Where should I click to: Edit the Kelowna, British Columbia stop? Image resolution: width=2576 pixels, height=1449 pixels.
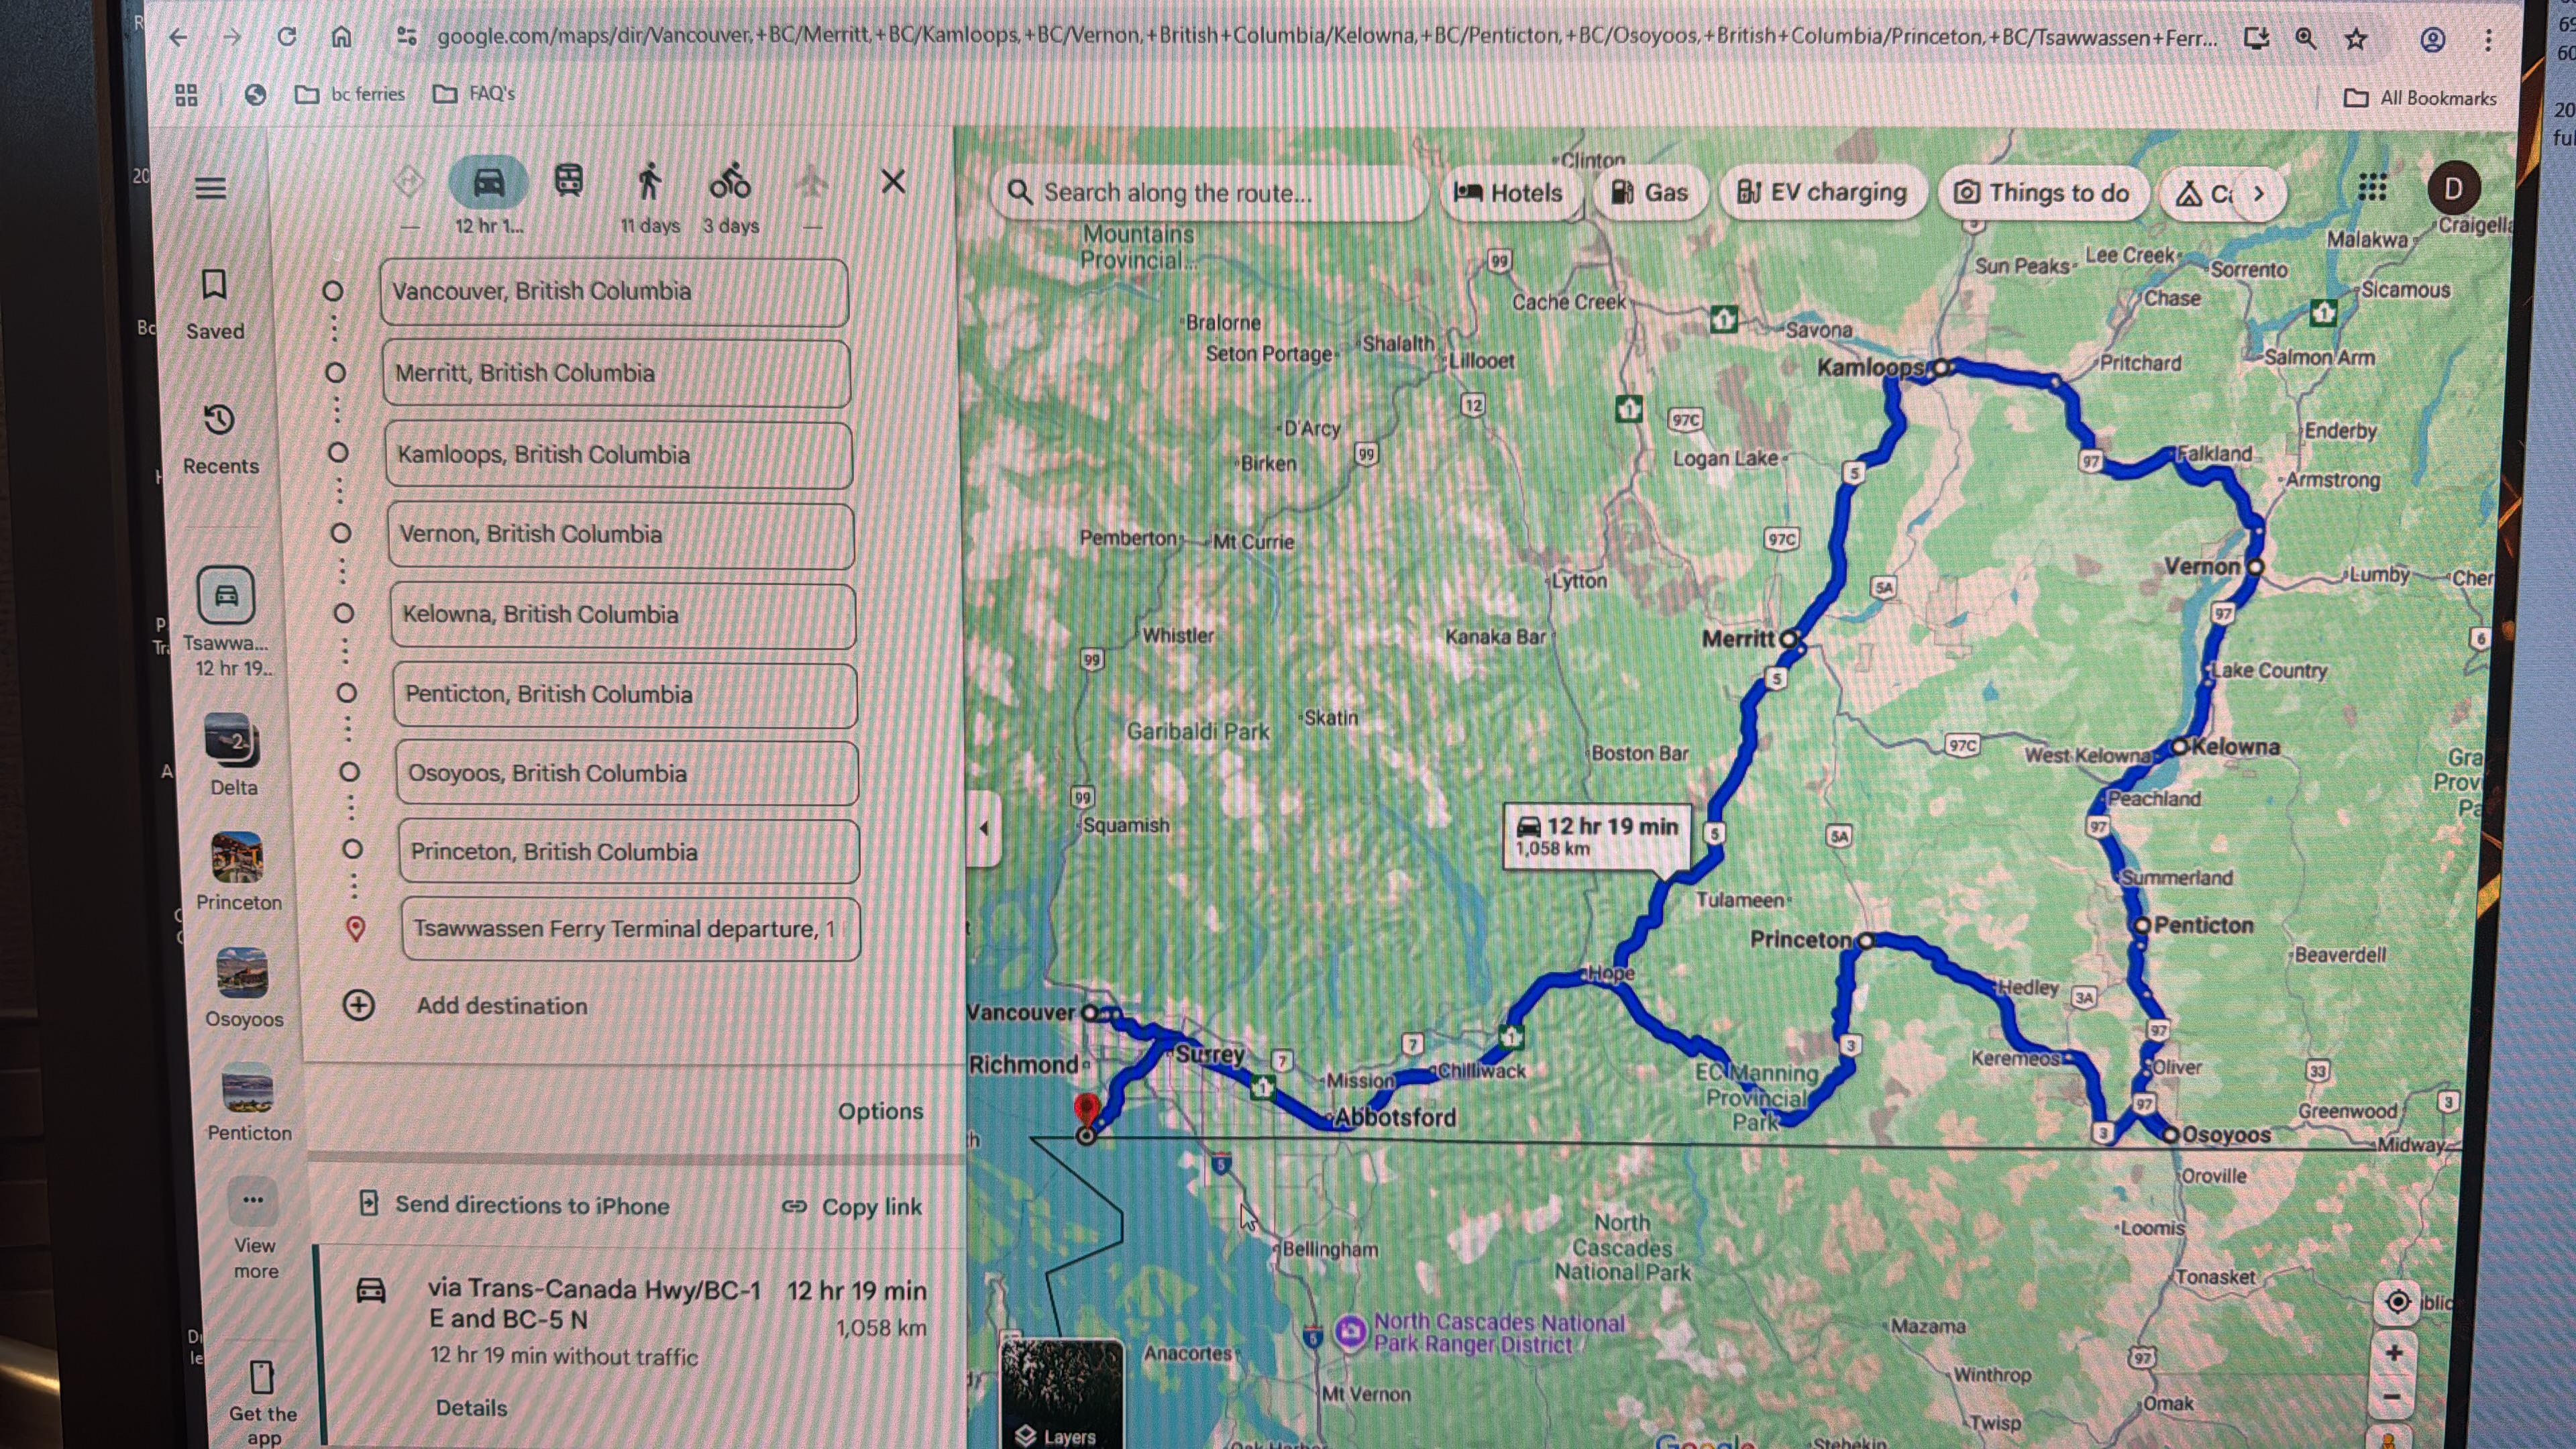(623, 615)
